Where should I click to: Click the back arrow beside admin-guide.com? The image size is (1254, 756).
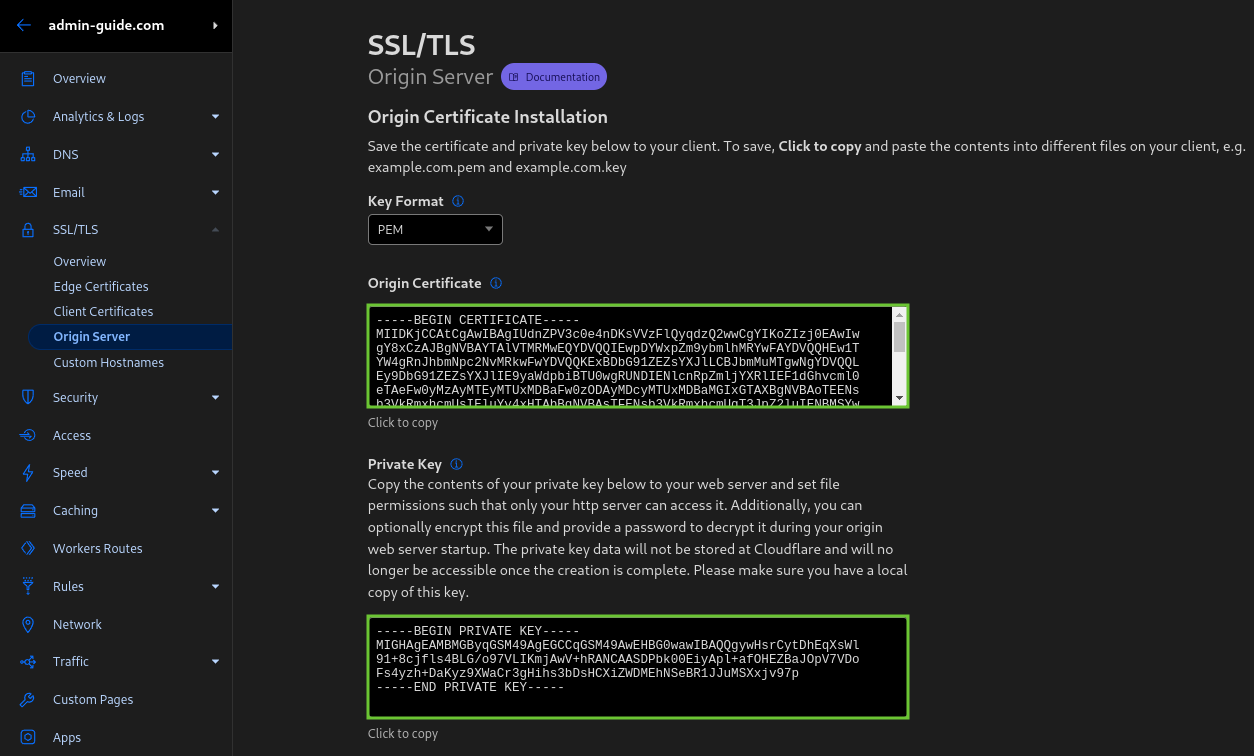pyautogui.click(x=22, y=25)
